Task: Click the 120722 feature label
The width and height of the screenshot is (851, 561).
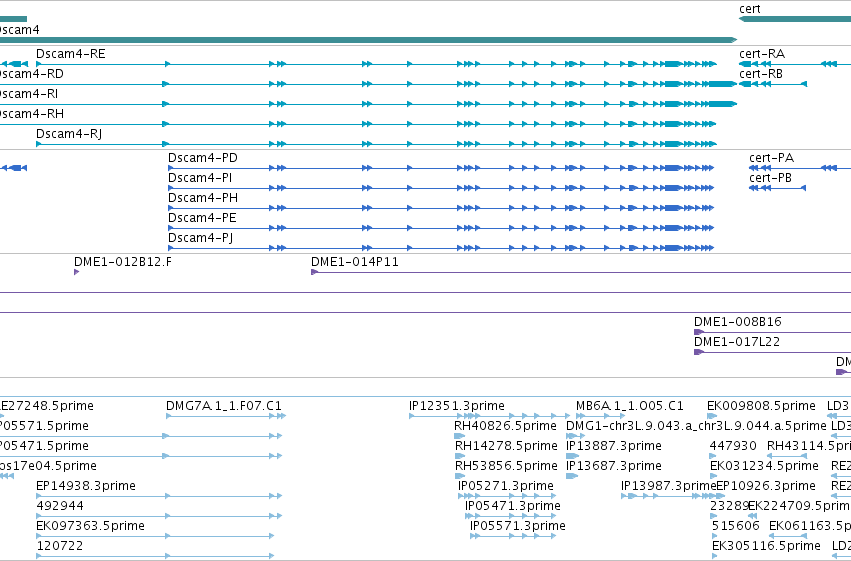Action: coord(59,546)
